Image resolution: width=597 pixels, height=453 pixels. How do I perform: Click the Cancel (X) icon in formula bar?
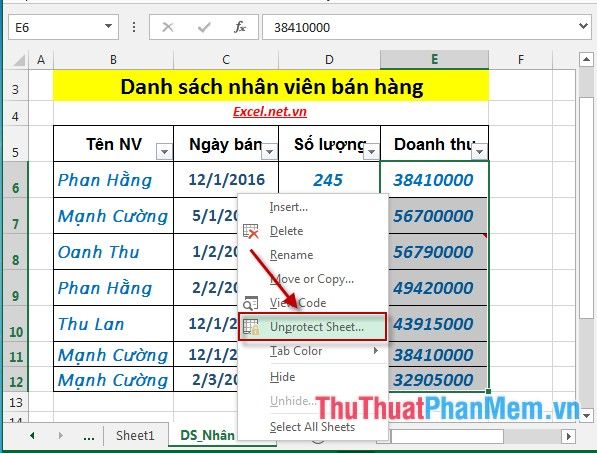tap(168, 27)
